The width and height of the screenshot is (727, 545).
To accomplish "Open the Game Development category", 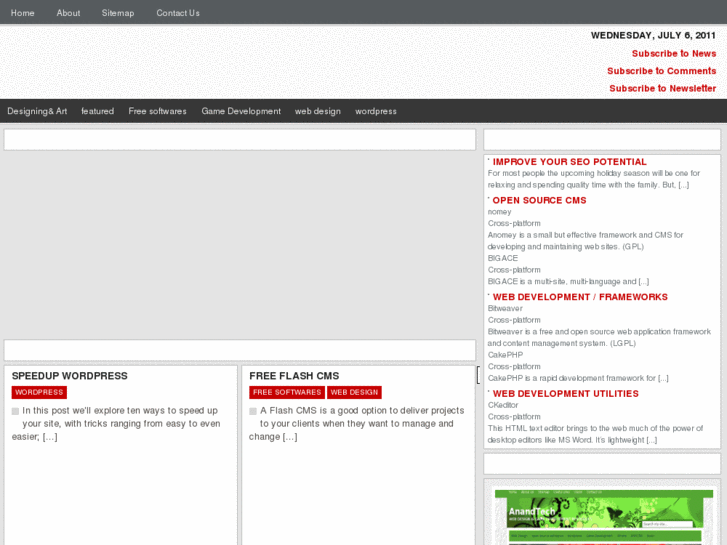I will click(x=241, y=111).
